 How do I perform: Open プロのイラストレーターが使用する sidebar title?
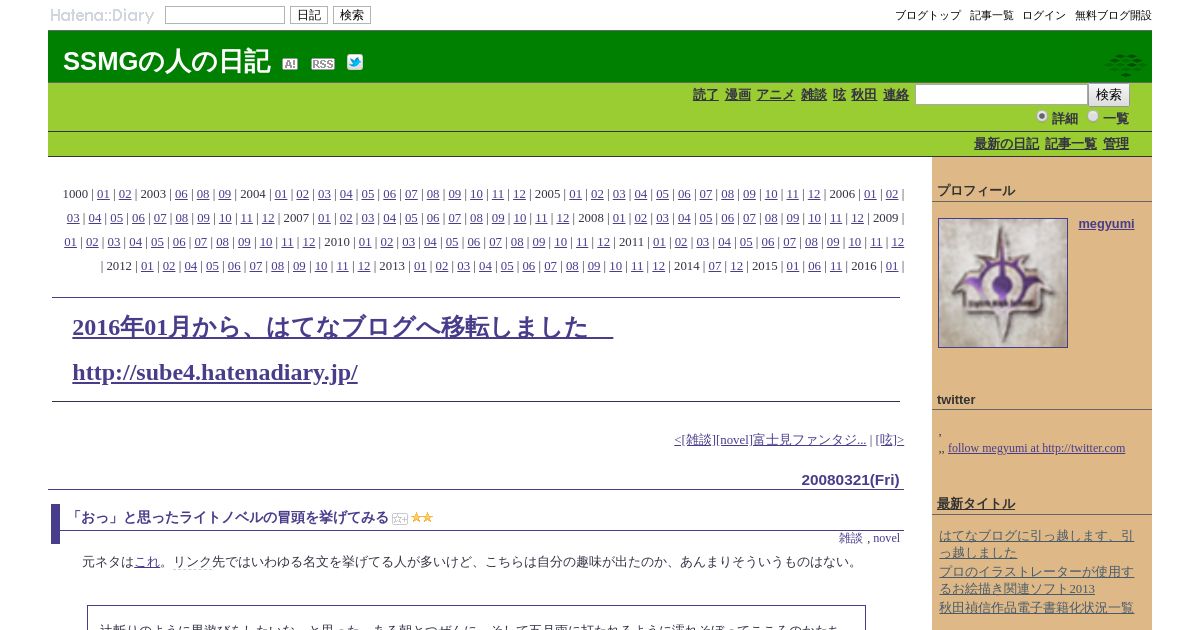[1036, 580]
